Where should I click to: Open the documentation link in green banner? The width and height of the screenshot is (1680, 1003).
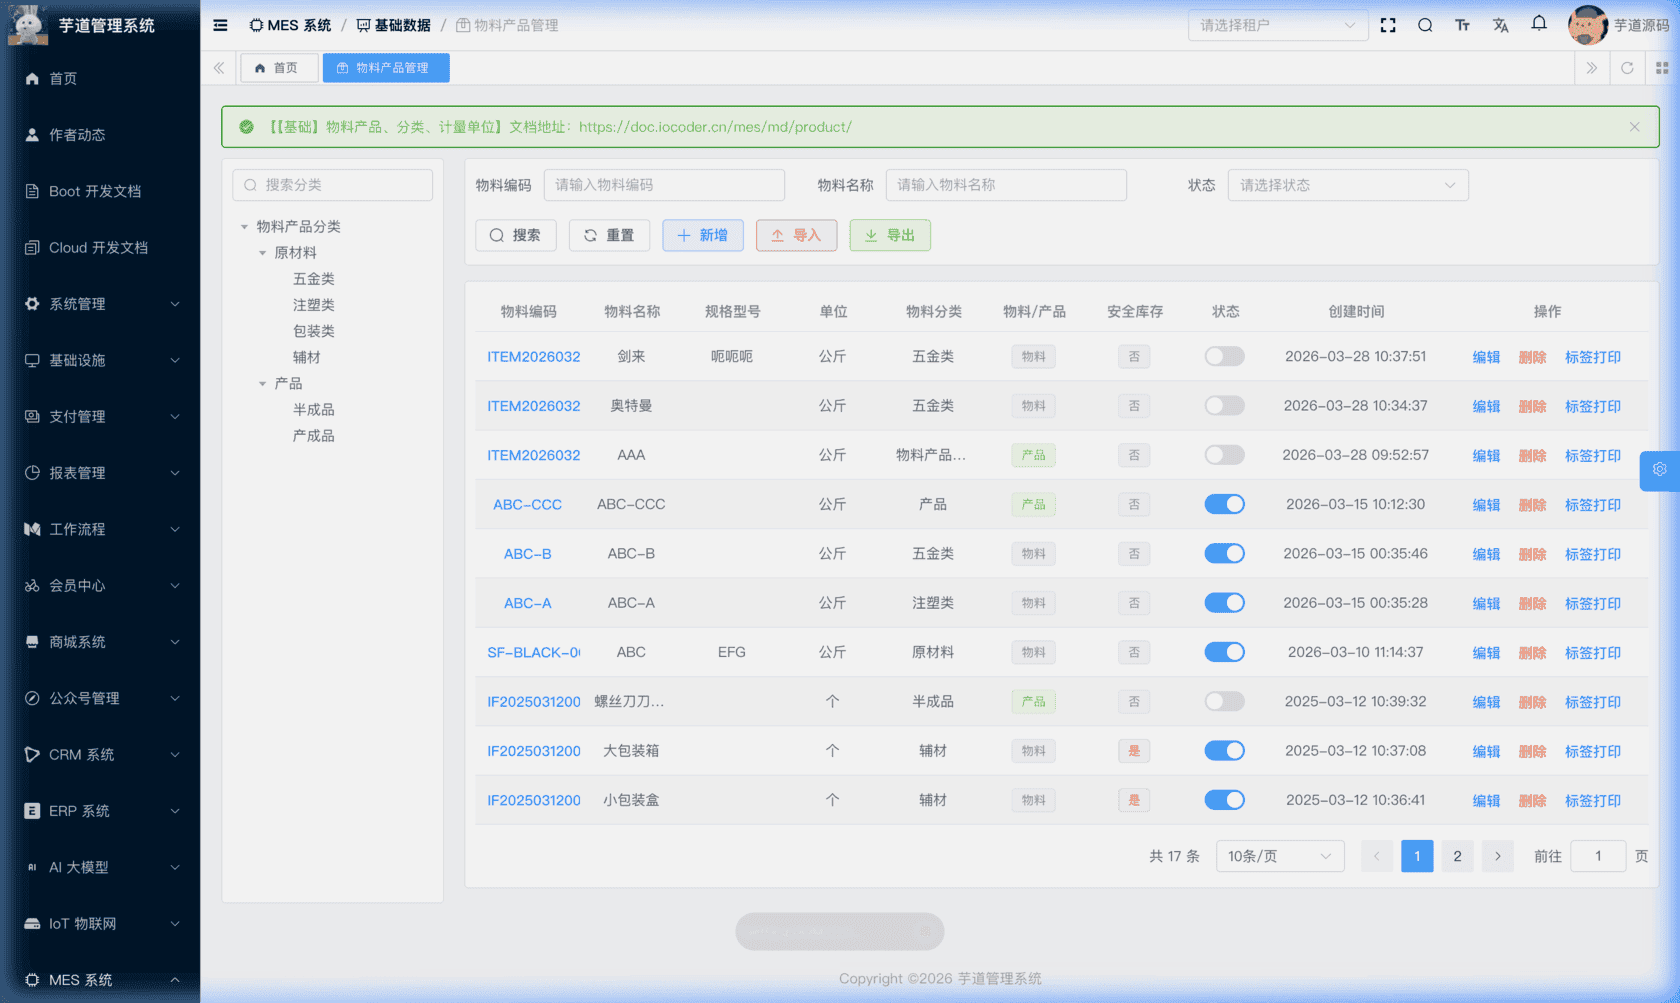click(717, 127)
